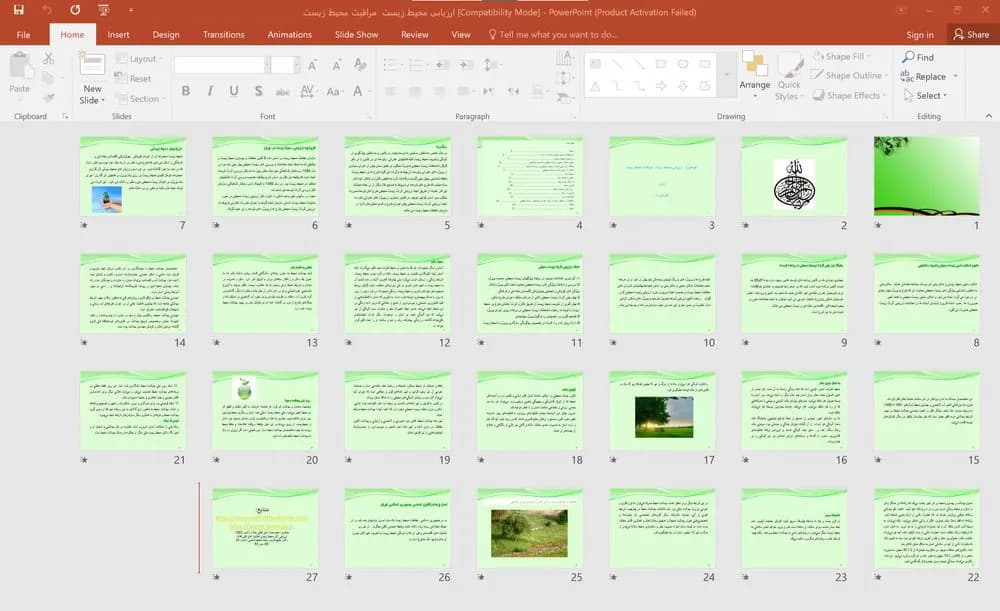Open the Font Color picker
This screenshot has height=611, width=1000.
tap(358, 91)
